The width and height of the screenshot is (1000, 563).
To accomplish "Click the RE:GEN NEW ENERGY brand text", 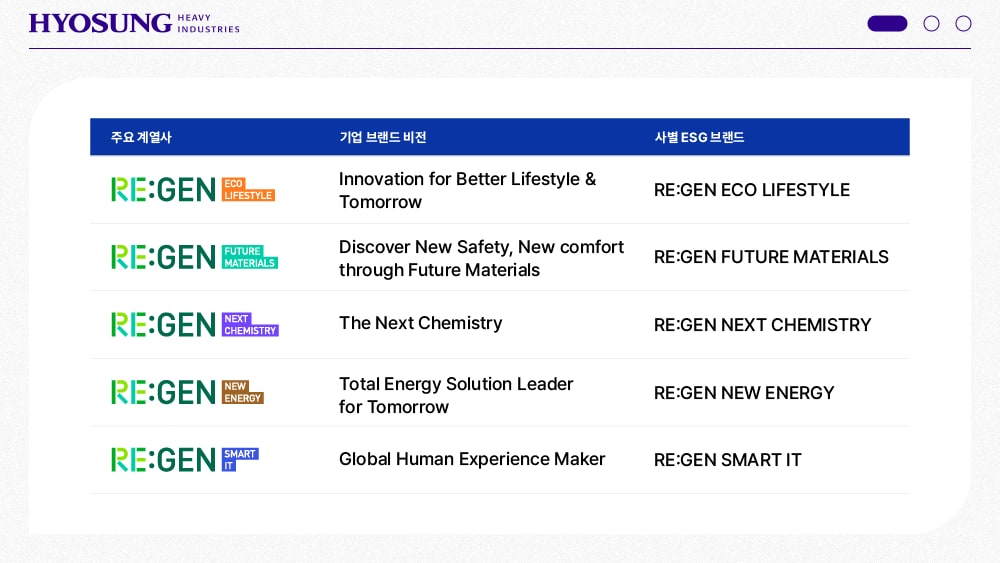I will 744,393.
